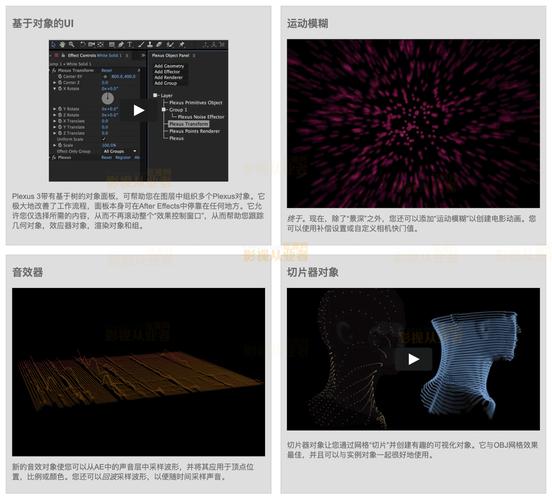
Task: Click the heading 音效器
Action: (27, 272)
